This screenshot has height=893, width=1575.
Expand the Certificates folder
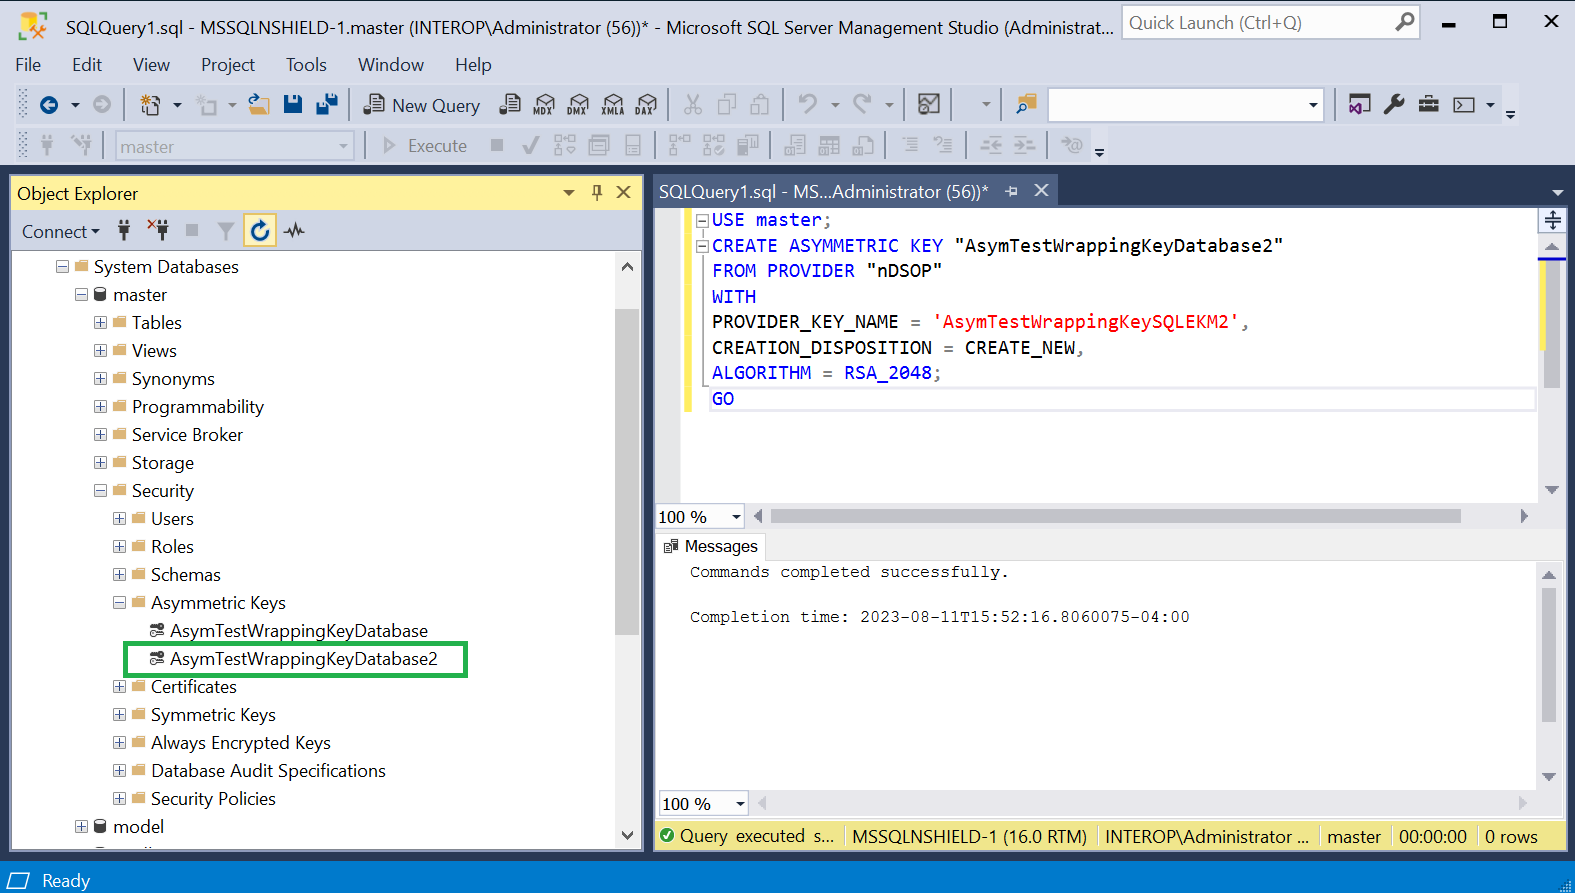click(119, 687)
